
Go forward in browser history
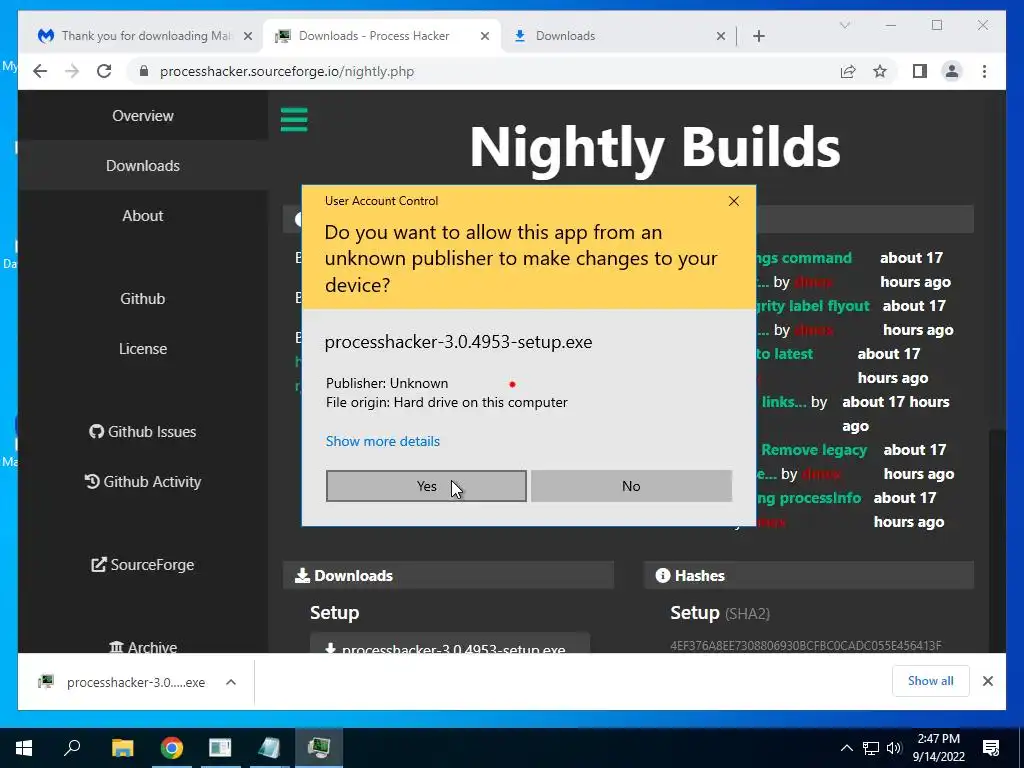[x=72, y=71]
